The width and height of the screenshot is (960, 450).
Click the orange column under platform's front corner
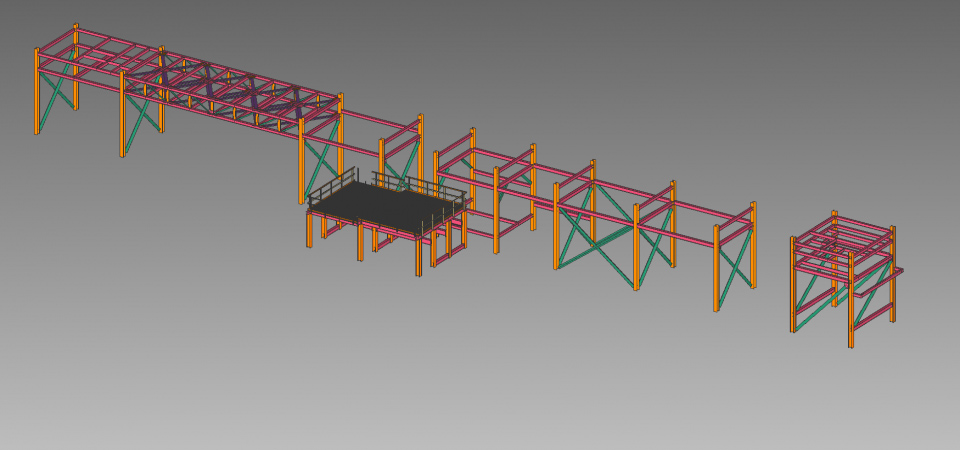[x=418, y=257]
